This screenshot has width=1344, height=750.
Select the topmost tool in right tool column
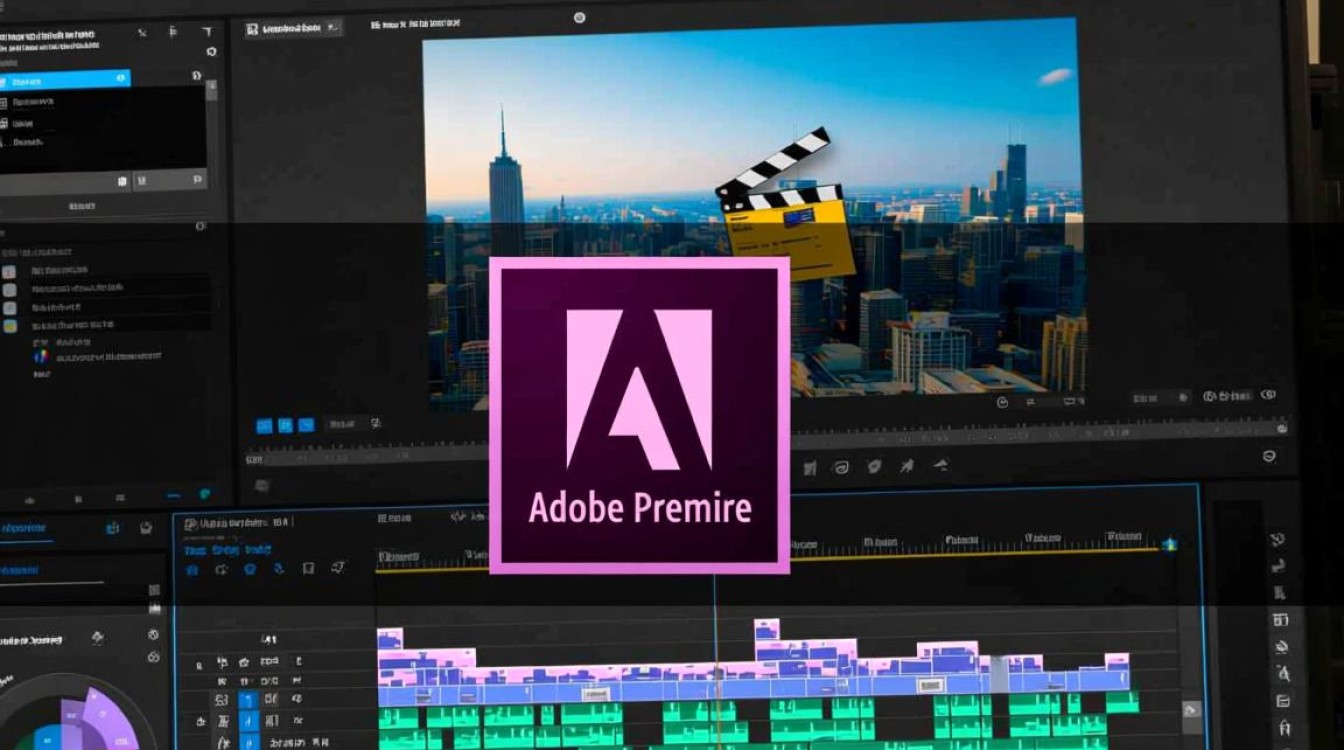coord(1277,540)
